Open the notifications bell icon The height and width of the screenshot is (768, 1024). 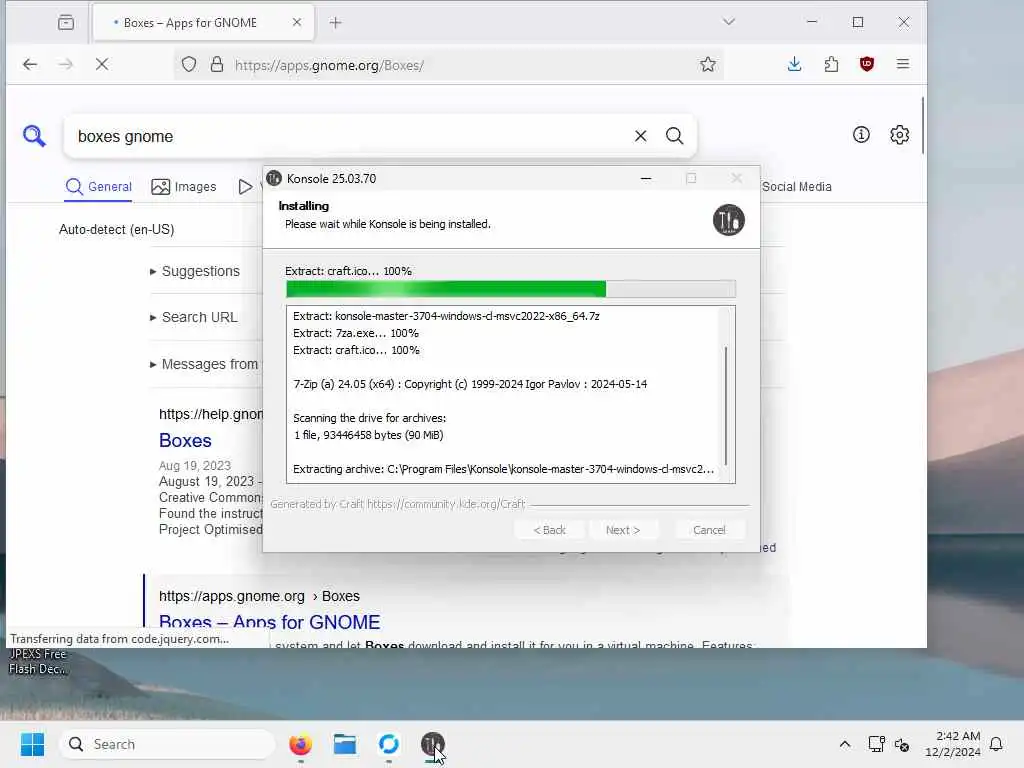[x=996, y=744]
